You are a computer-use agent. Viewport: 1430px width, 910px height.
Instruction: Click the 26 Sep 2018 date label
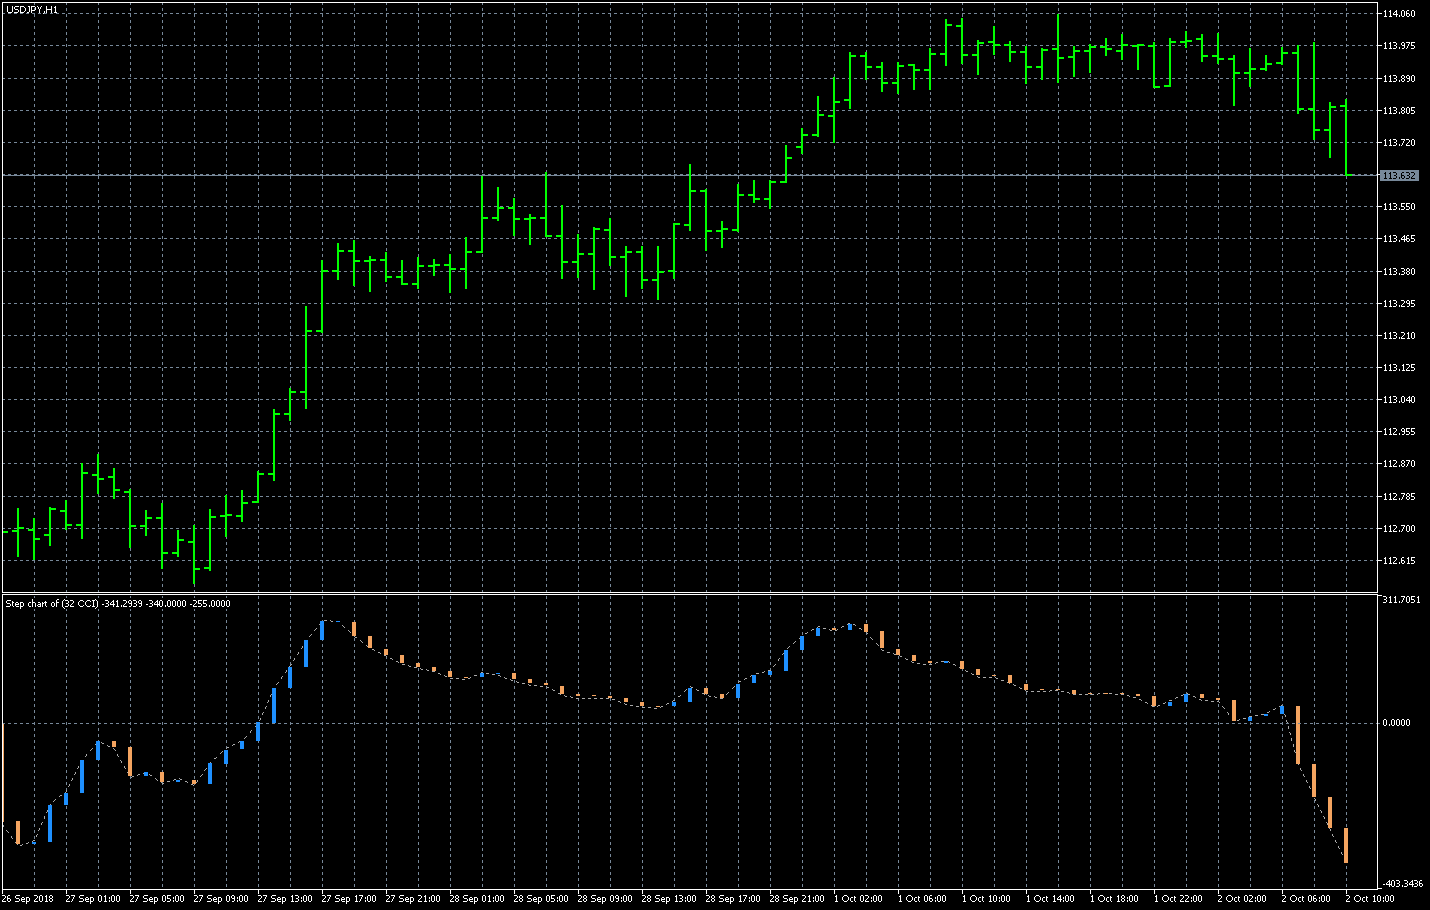28,899
